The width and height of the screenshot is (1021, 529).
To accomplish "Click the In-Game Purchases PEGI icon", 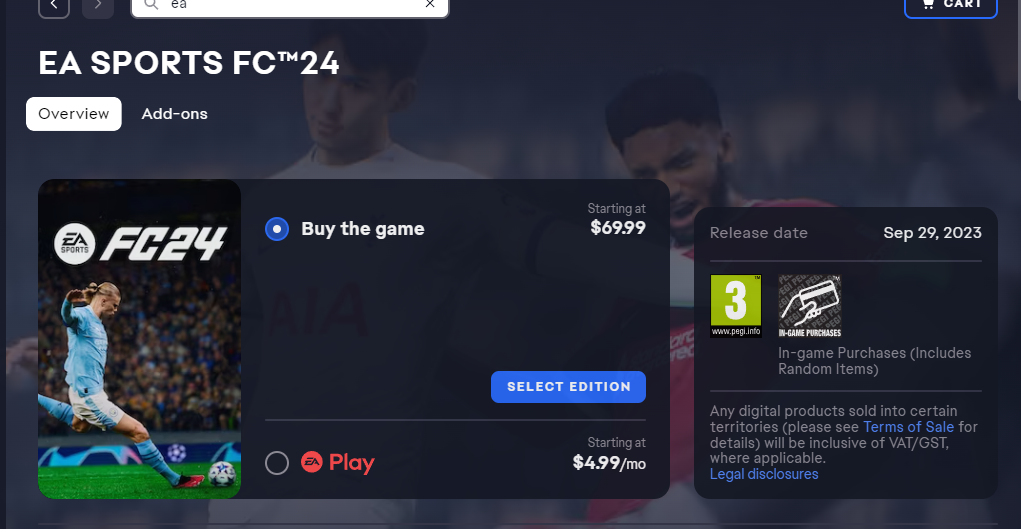I will tap(810, 306).
